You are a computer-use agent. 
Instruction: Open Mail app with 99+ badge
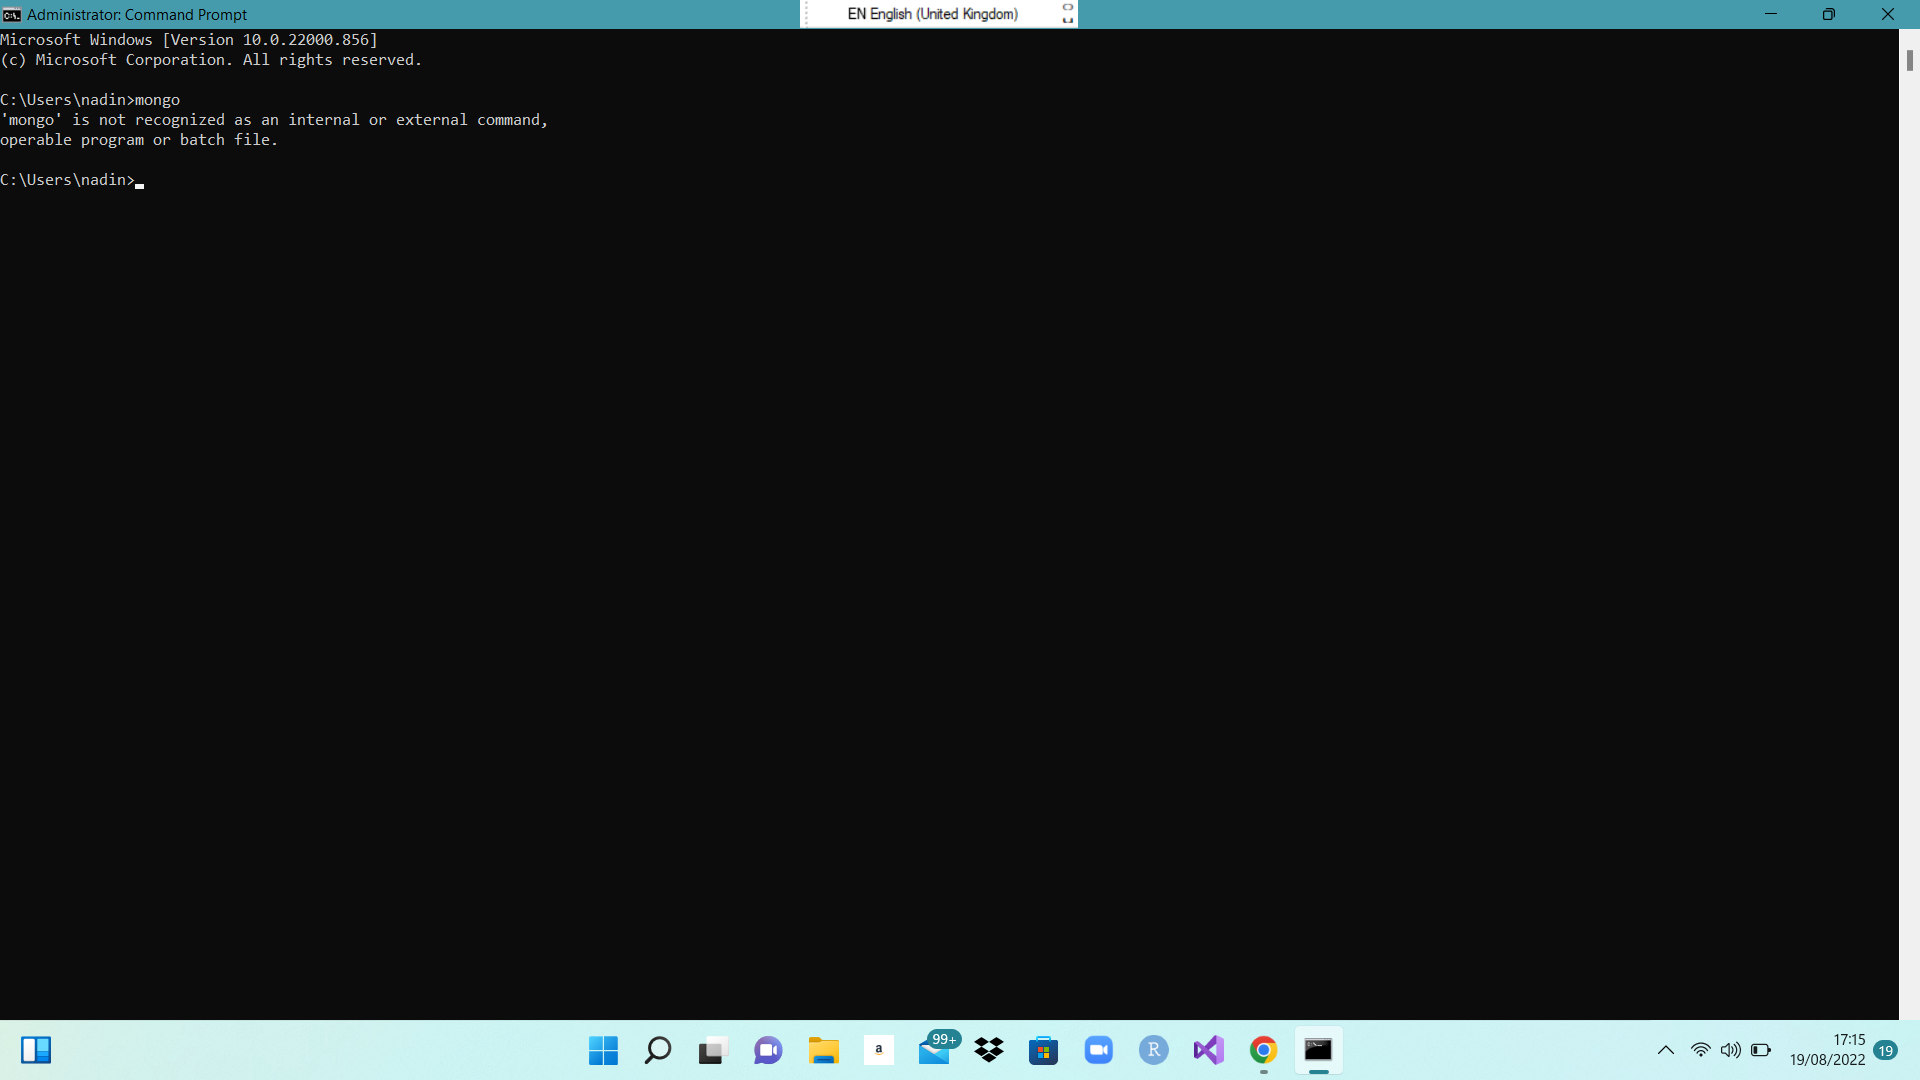[x=934, y=1050]
